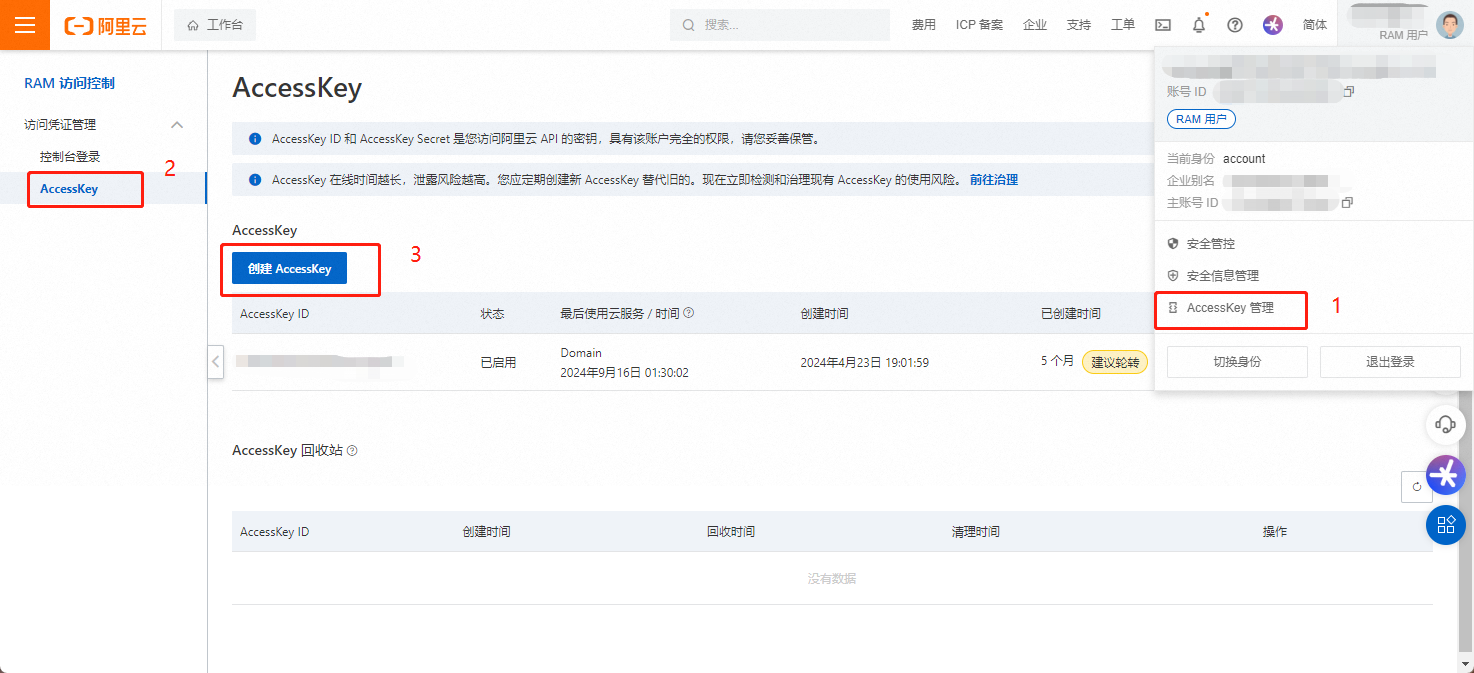Screen dimensions: 1474x673
Task: Open the 工单 menu
Action: (x=1123, y=25)
